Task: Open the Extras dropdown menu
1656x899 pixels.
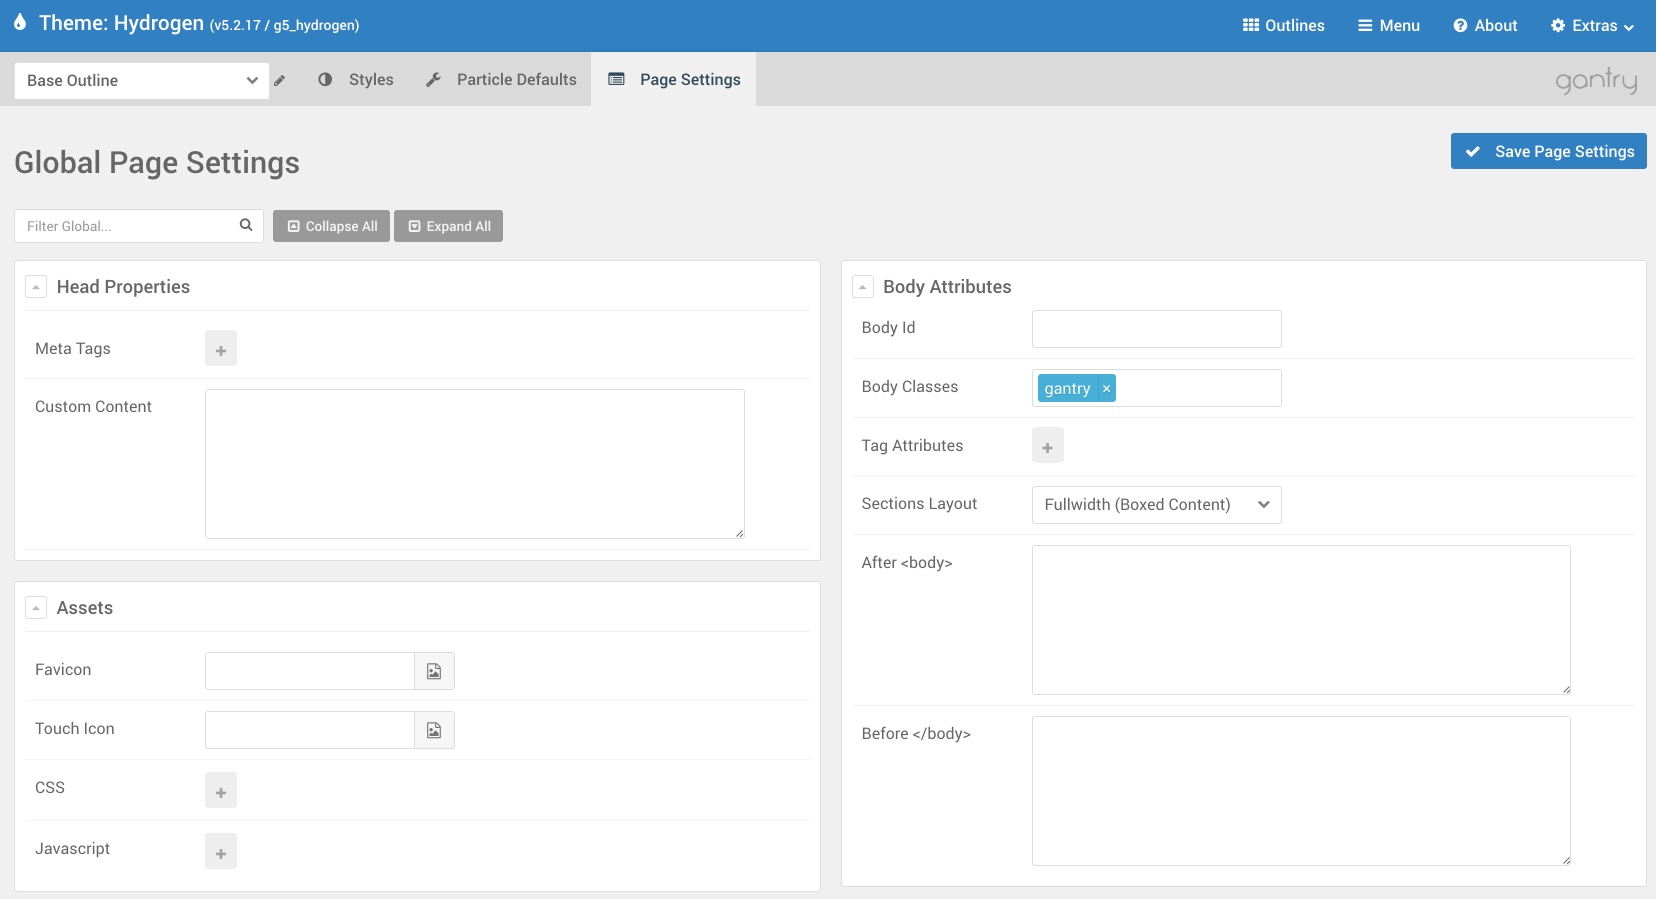Action: [x=1592, y=26]
